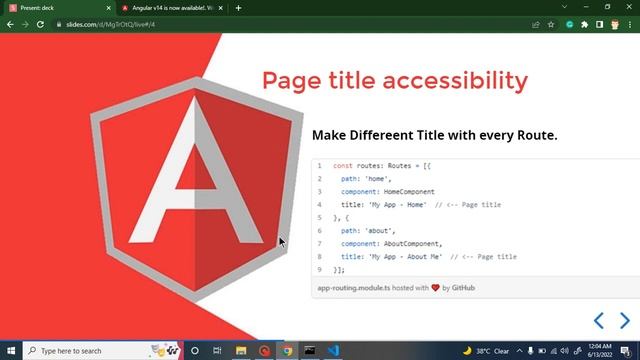The width and height of the screenshot is (640, 360).
Task: Click 'const routes: Routes = [{' line
Action: click(x=382, y=166)
